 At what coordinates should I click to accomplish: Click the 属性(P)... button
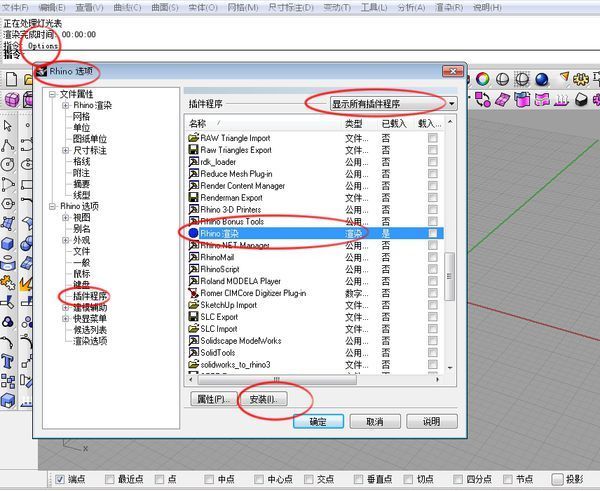click(x=214, y=399)
